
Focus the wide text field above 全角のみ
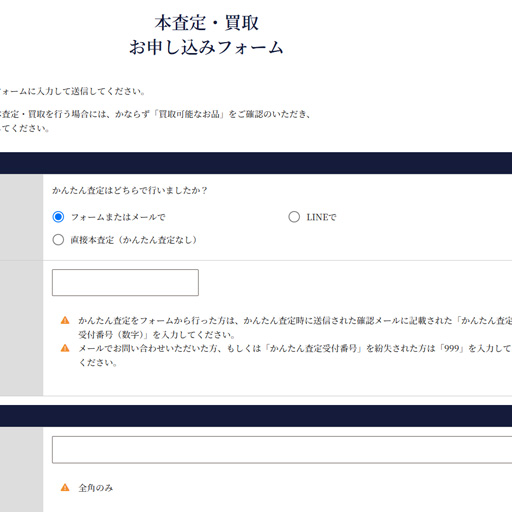coord(282,450)
